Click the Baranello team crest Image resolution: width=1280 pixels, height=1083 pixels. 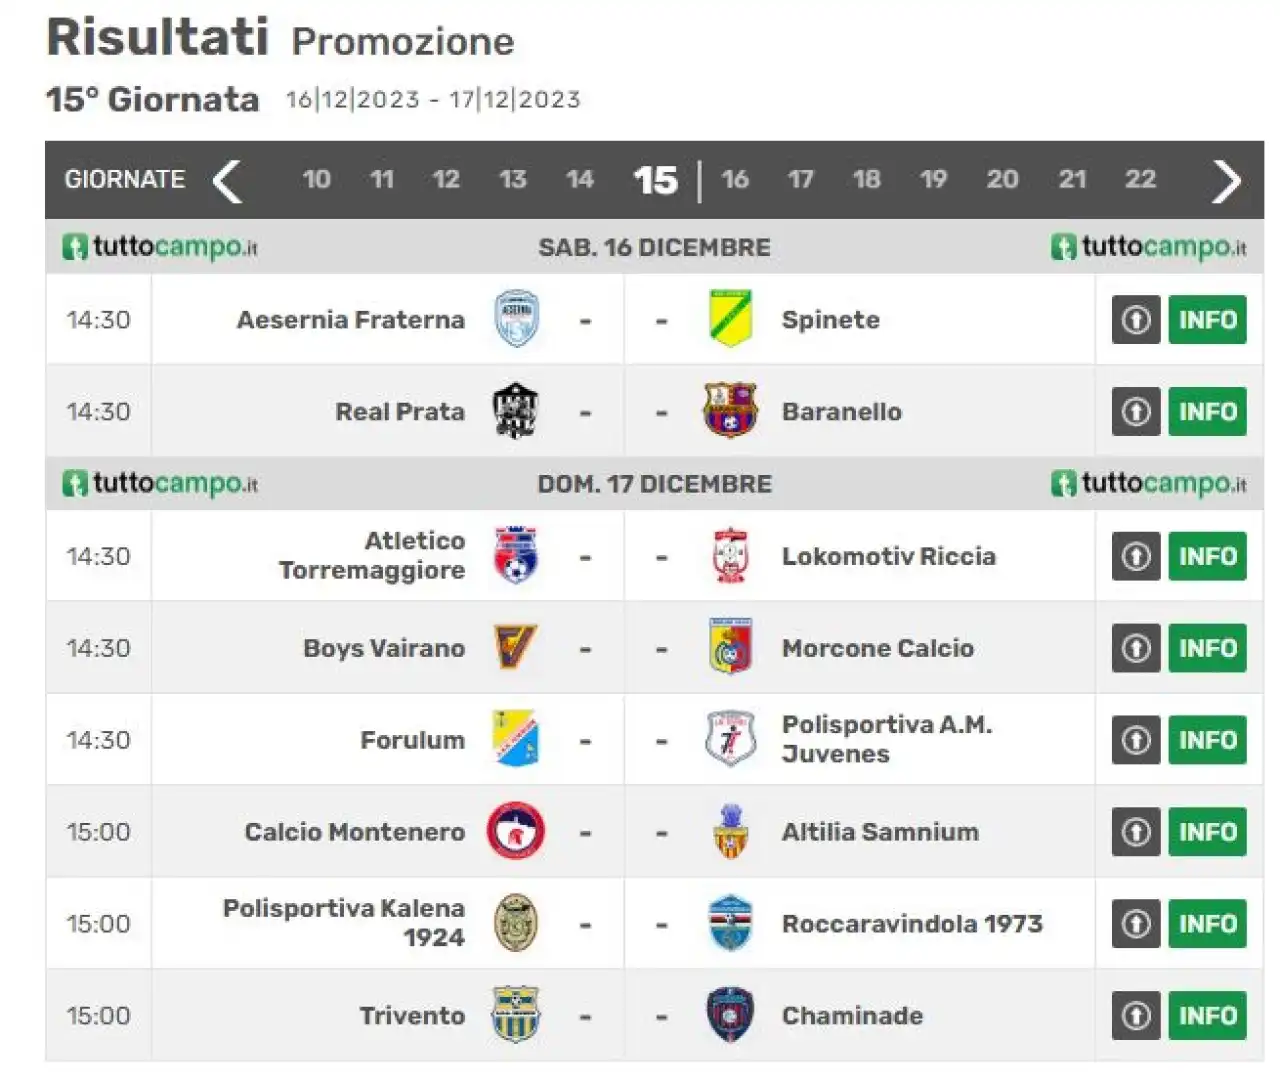[x=730, y=411]
